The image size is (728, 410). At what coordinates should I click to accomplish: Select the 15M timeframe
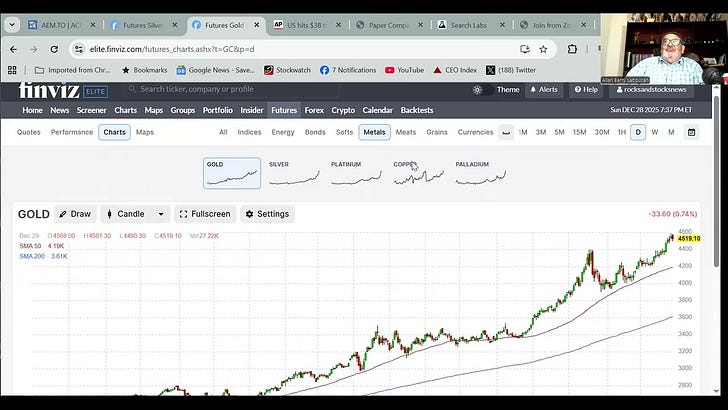[579, 132]
